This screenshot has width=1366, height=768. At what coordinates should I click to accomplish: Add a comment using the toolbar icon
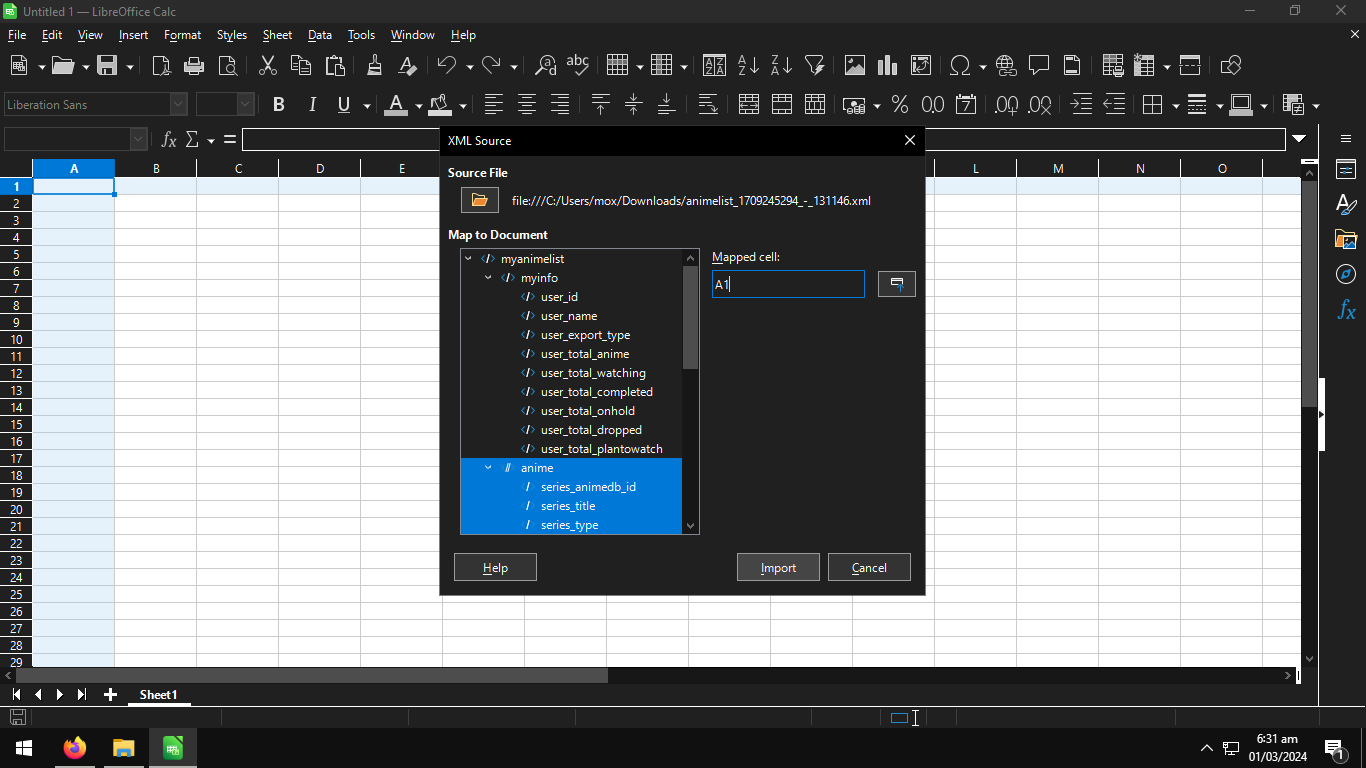[x=1039, y=65]
